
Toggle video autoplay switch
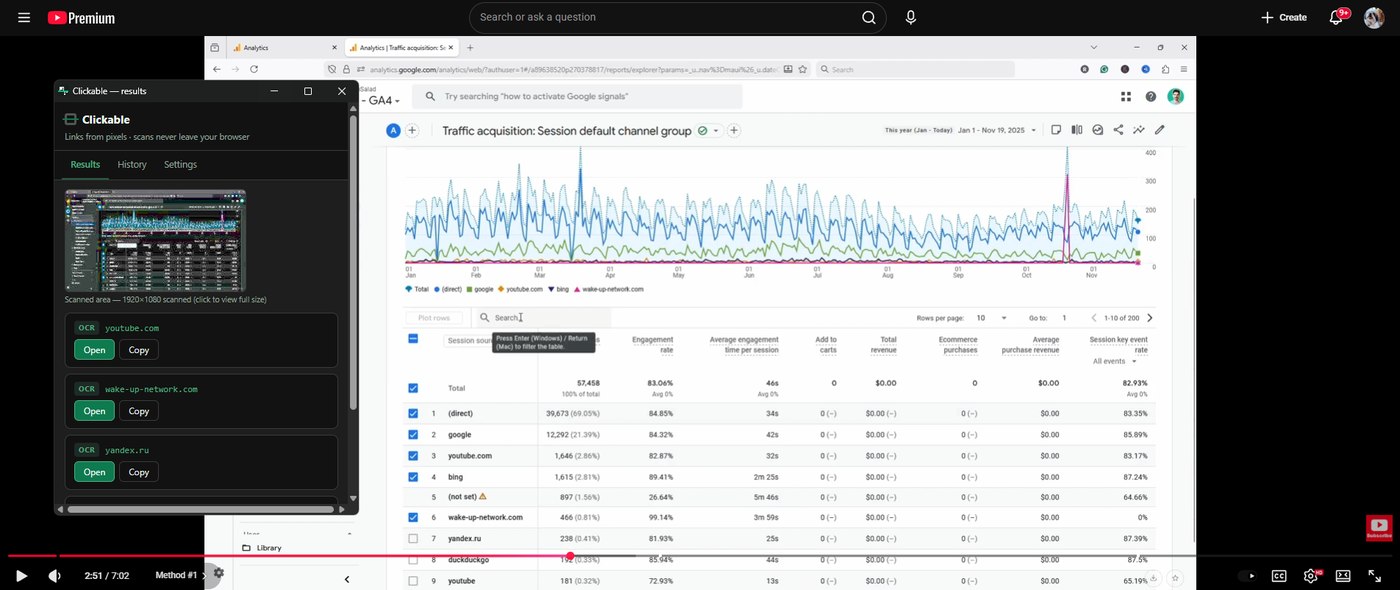pos(1247,576)
